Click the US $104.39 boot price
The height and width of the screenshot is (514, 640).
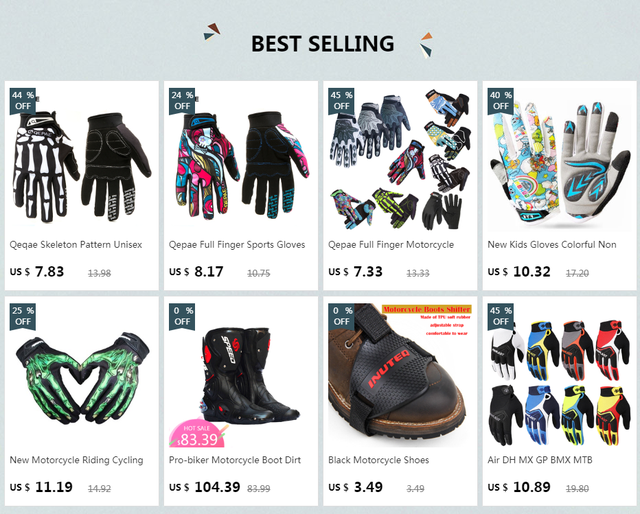(x=205, y=487)
